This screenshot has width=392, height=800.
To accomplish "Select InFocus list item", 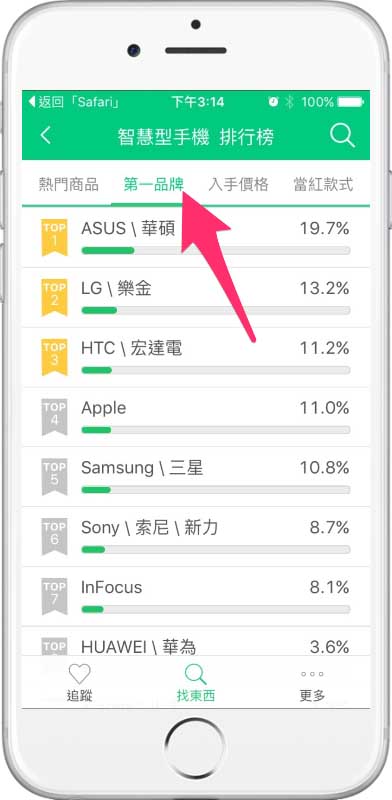I will click(196, 596).
